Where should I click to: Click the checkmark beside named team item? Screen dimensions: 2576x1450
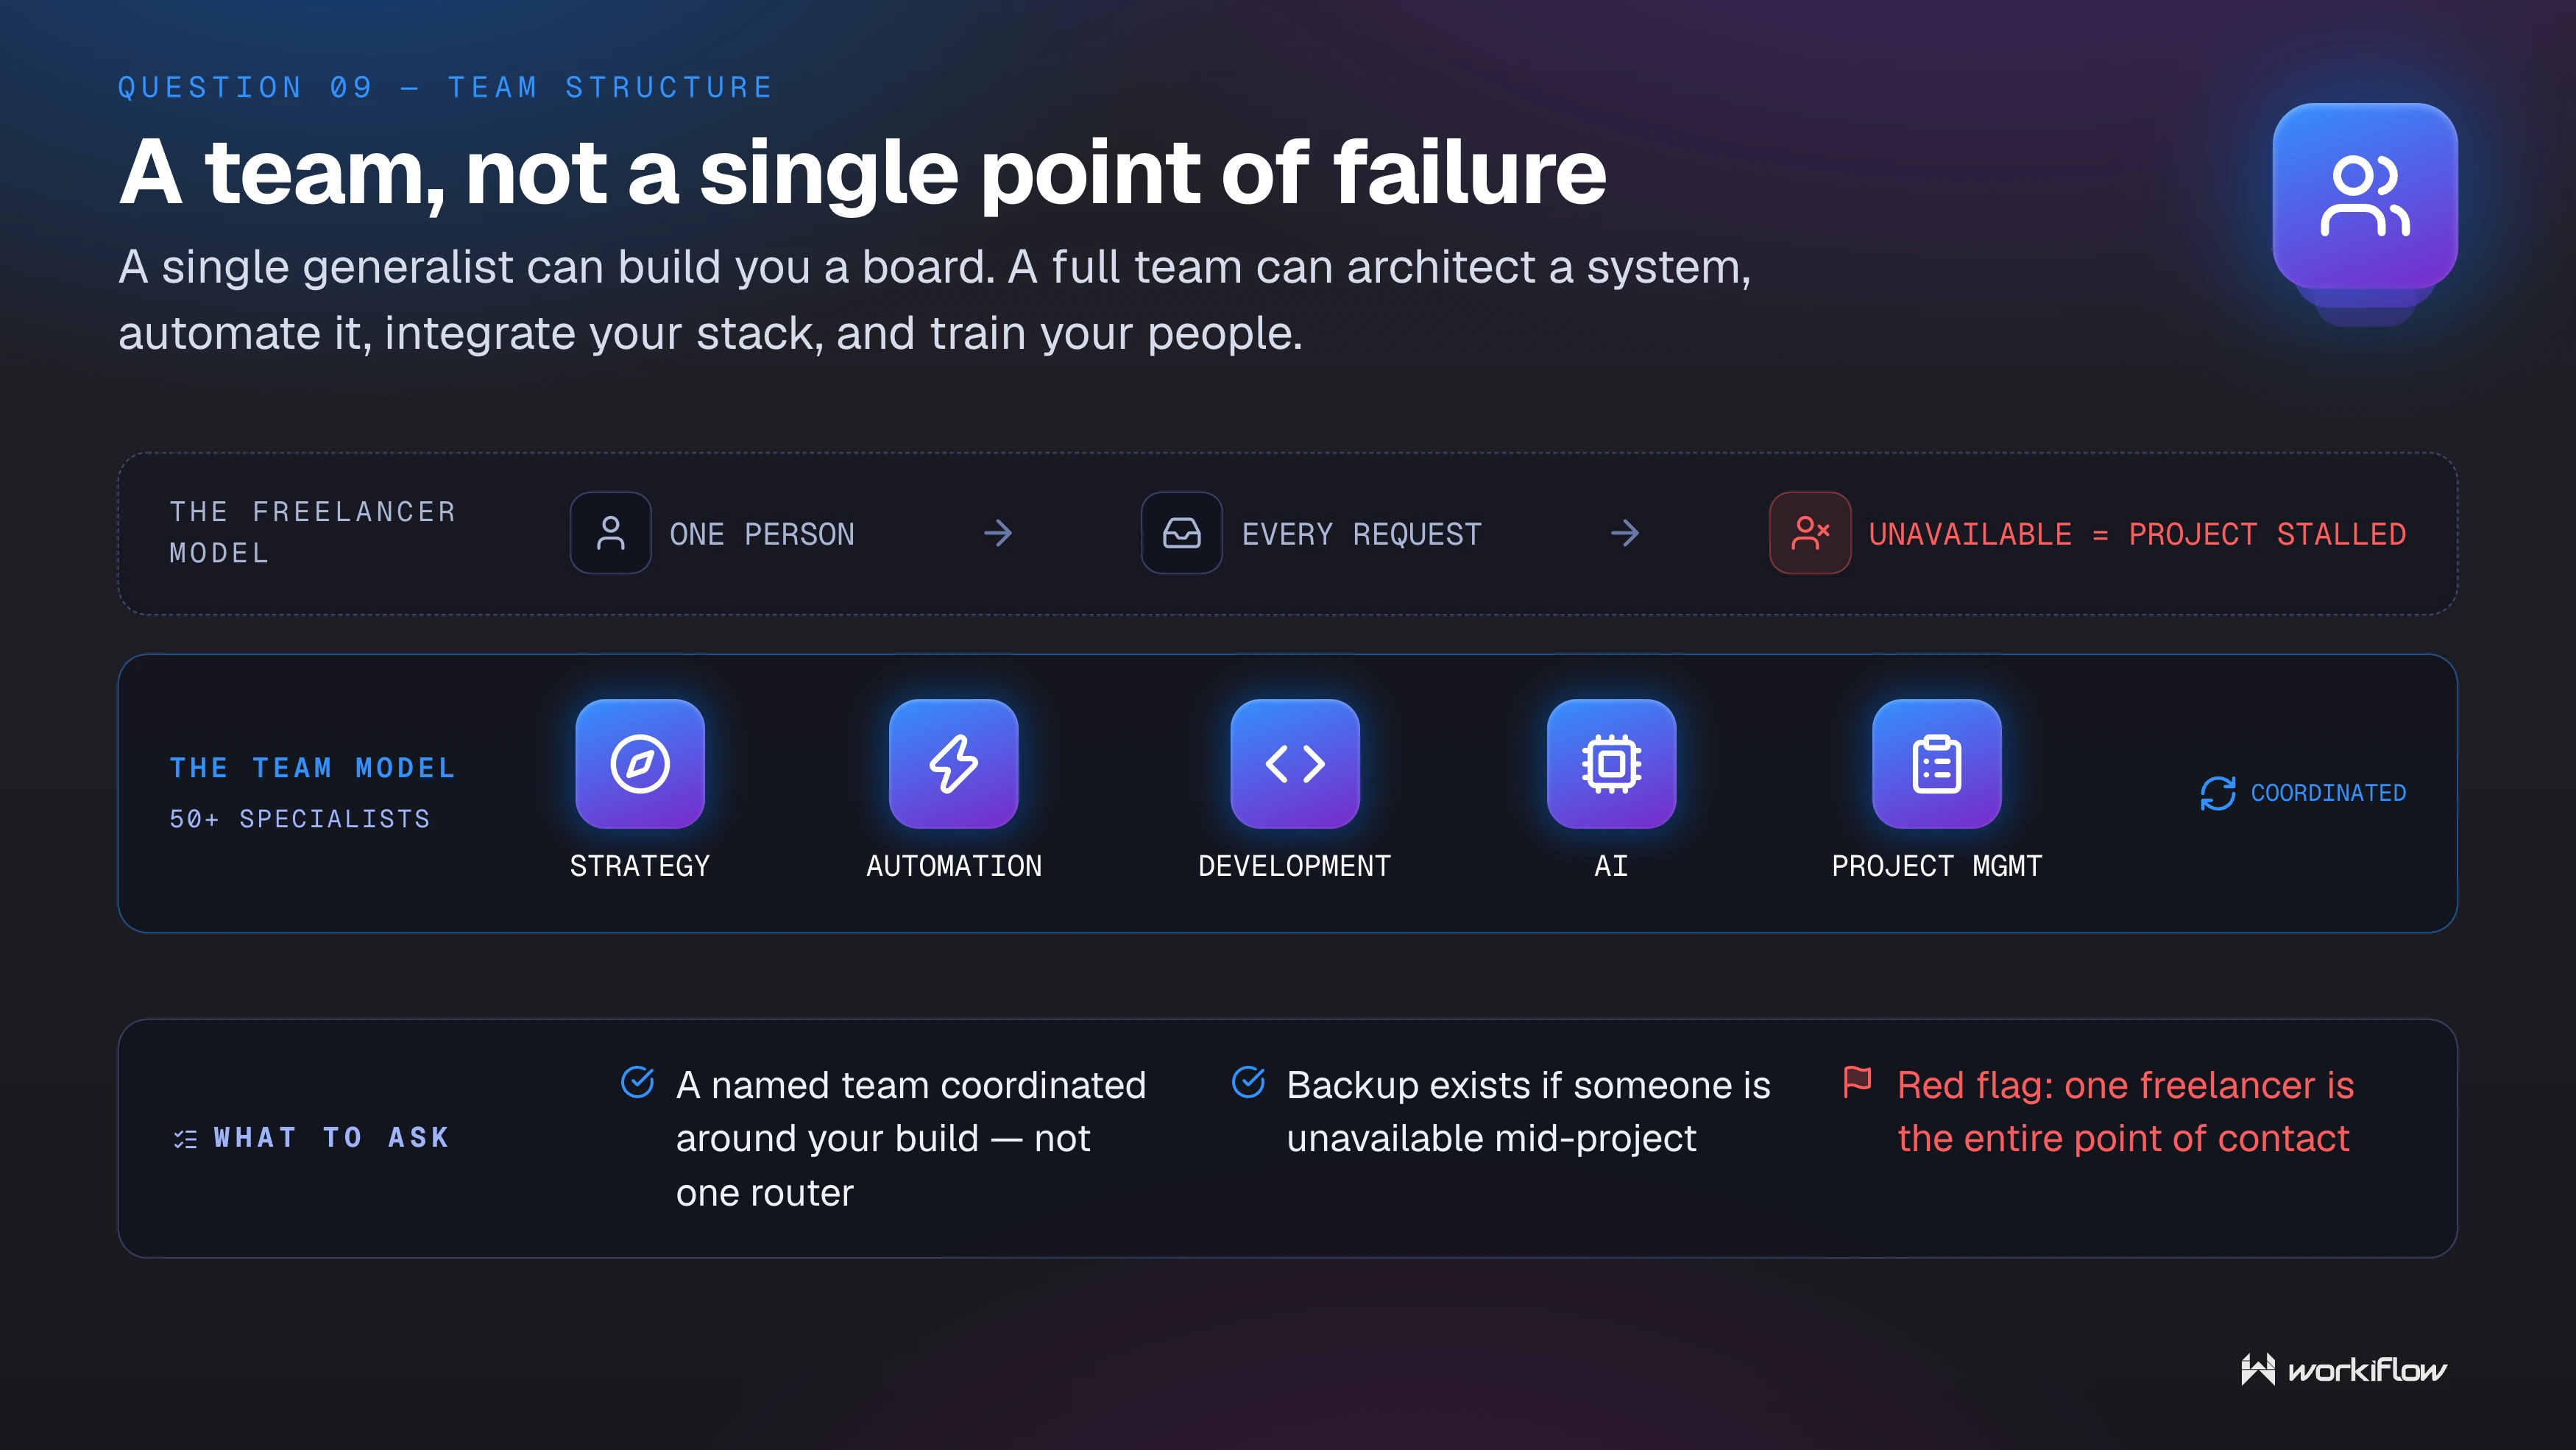[x=638, y=1082]
